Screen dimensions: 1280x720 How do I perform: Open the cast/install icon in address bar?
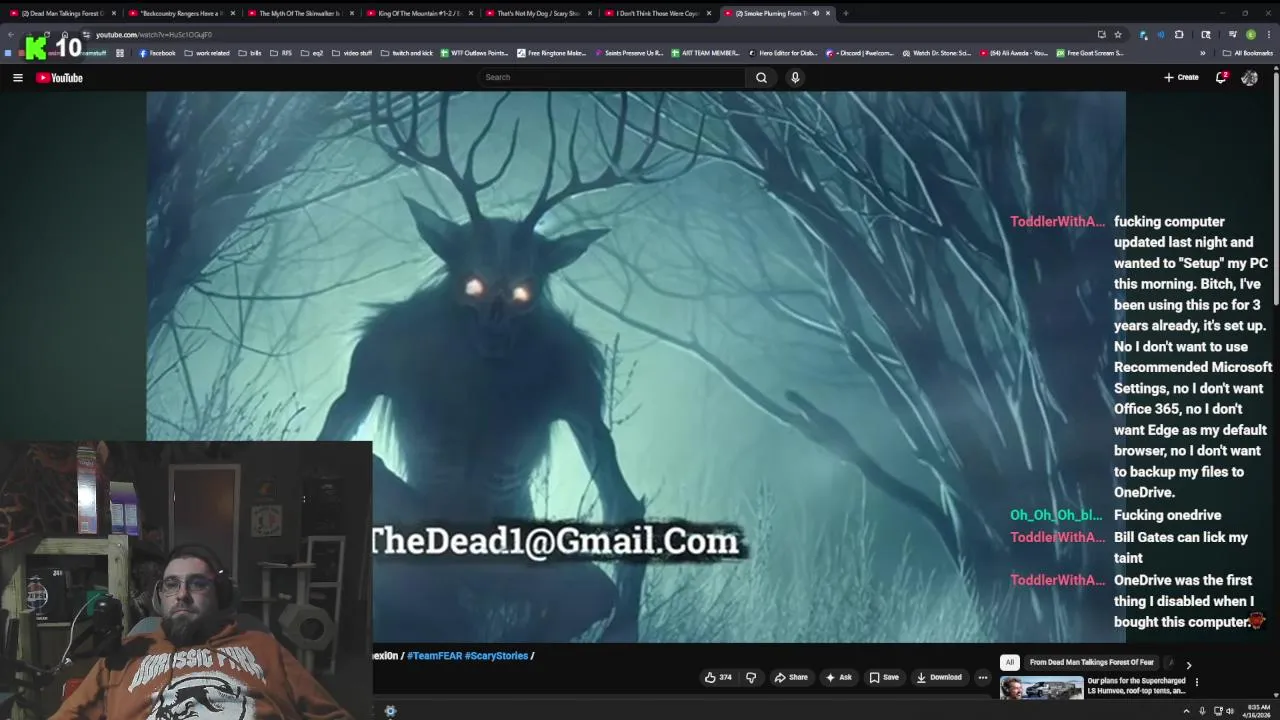[1101, 35]
